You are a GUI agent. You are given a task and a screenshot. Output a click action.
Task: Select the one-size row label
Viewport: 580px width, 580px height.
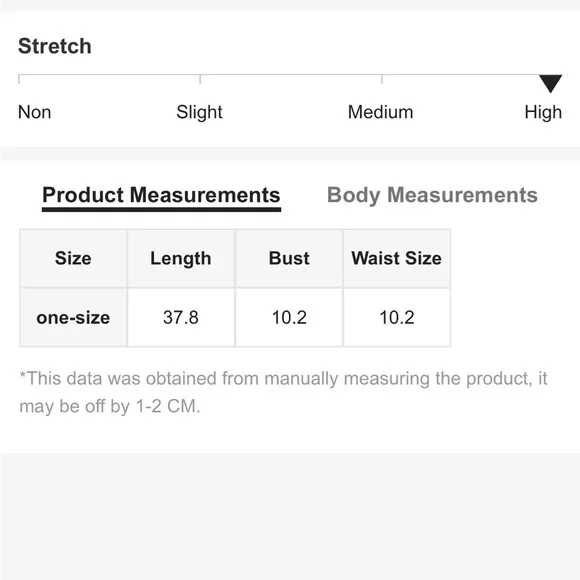coord(73,317)
